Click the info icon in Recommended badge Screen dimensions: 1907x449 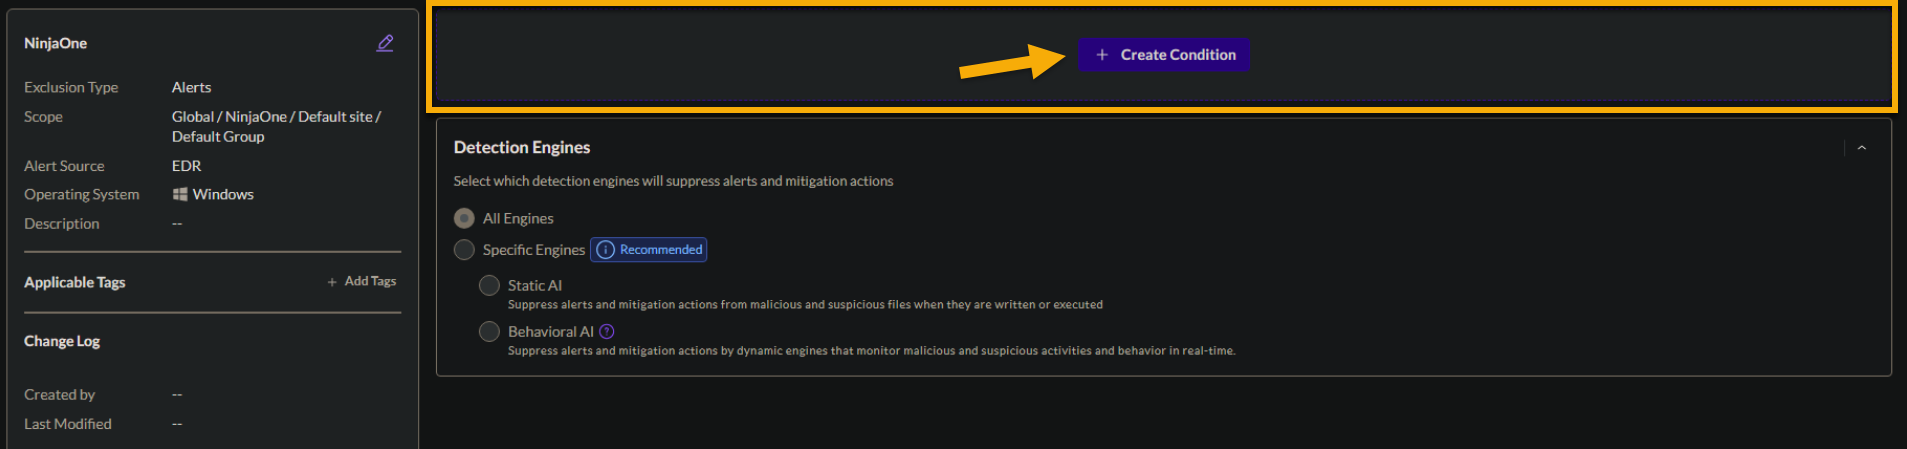[605, 250]
